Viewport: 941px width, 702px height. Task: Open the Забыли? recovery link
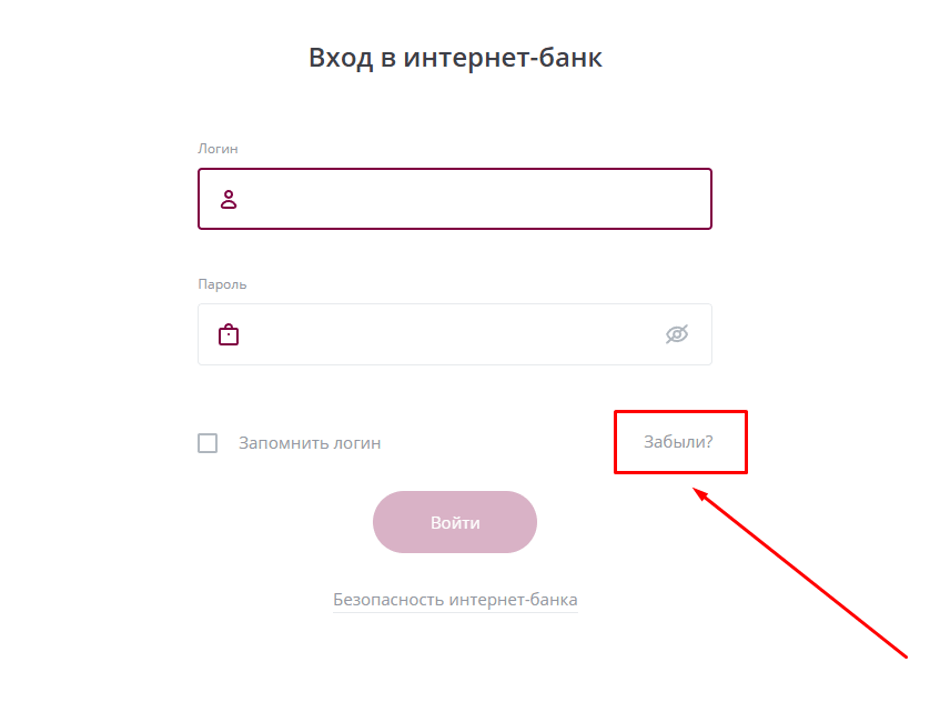tap(679, 442)
